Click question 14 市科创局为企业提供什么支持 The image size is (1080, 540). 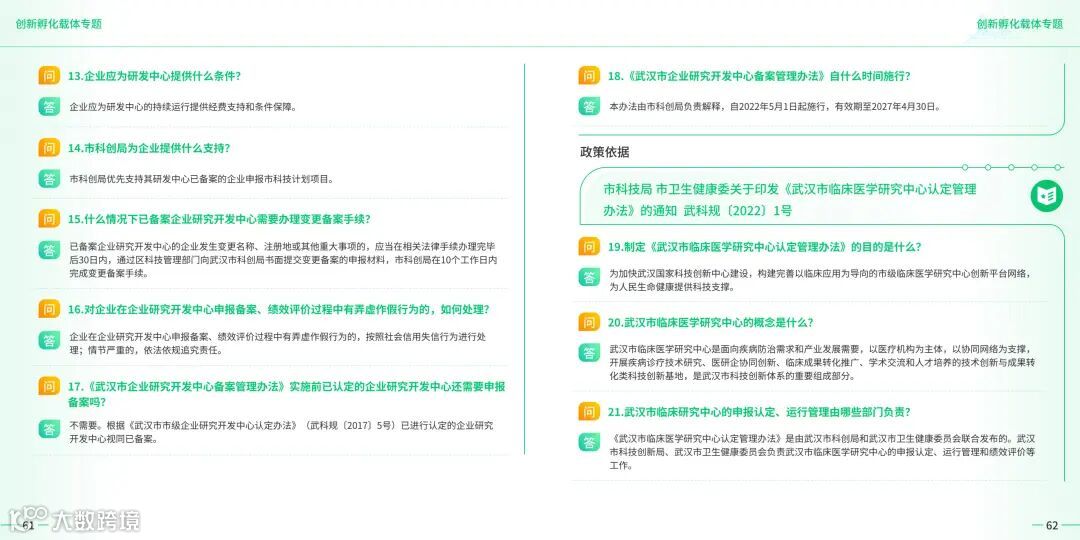(x=149, y=147)
